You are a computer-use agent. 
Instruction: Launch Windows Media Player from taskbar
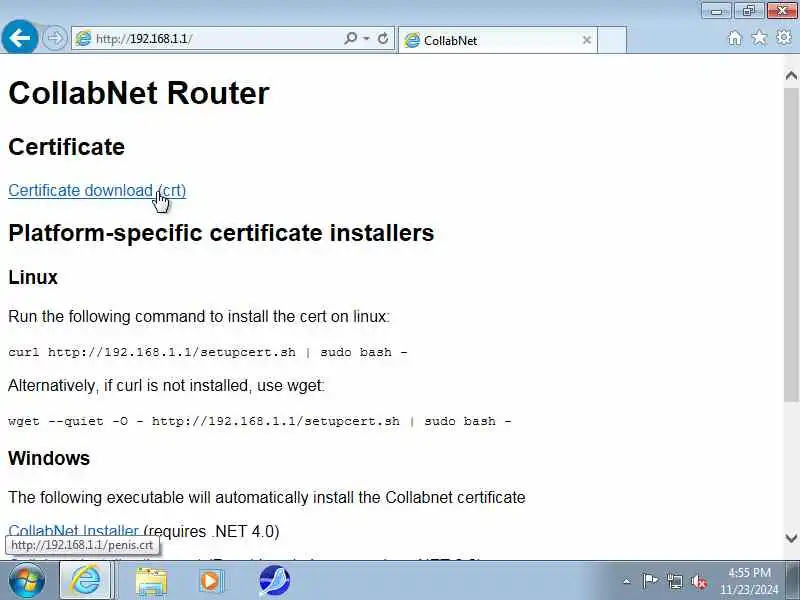tap(210, 581)
